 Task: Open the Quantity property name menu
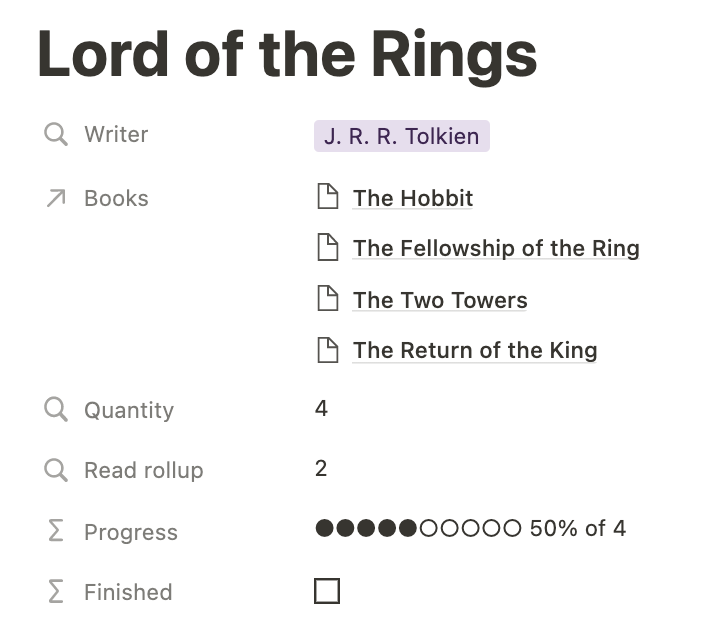coord(129,410)
